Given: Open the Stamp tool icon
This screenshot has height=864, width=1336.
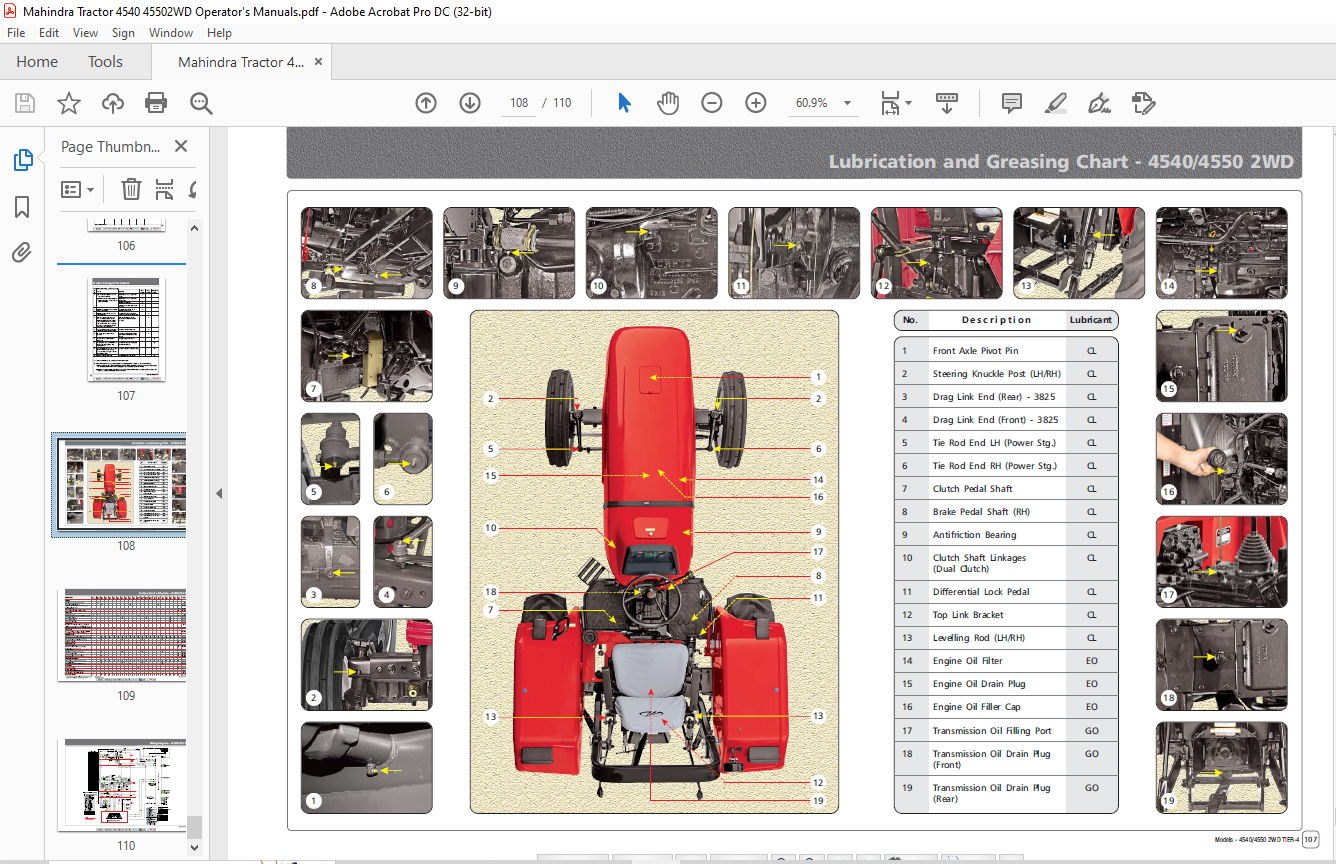Looking at the screenshot, I should tap(1143, 103).
